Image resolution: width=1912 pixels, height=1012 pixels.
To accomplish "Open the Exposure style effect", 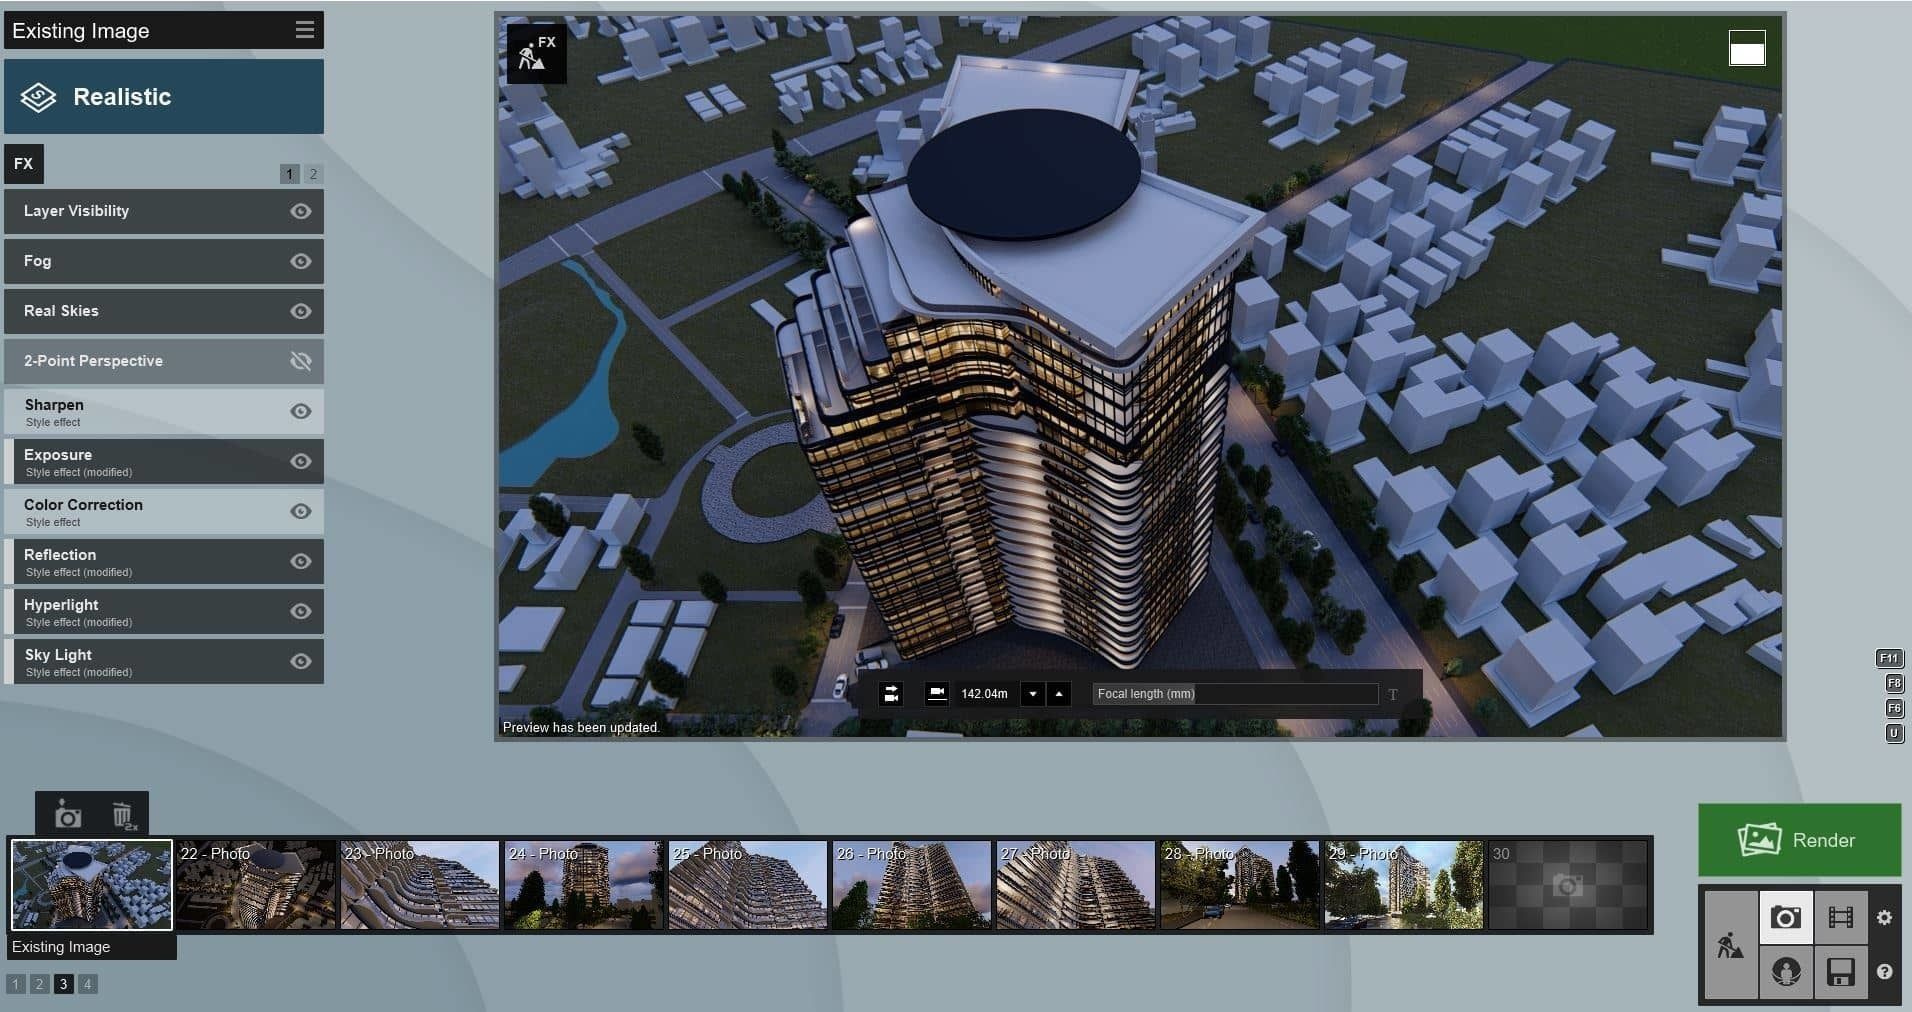I will [x=164, y=461].
